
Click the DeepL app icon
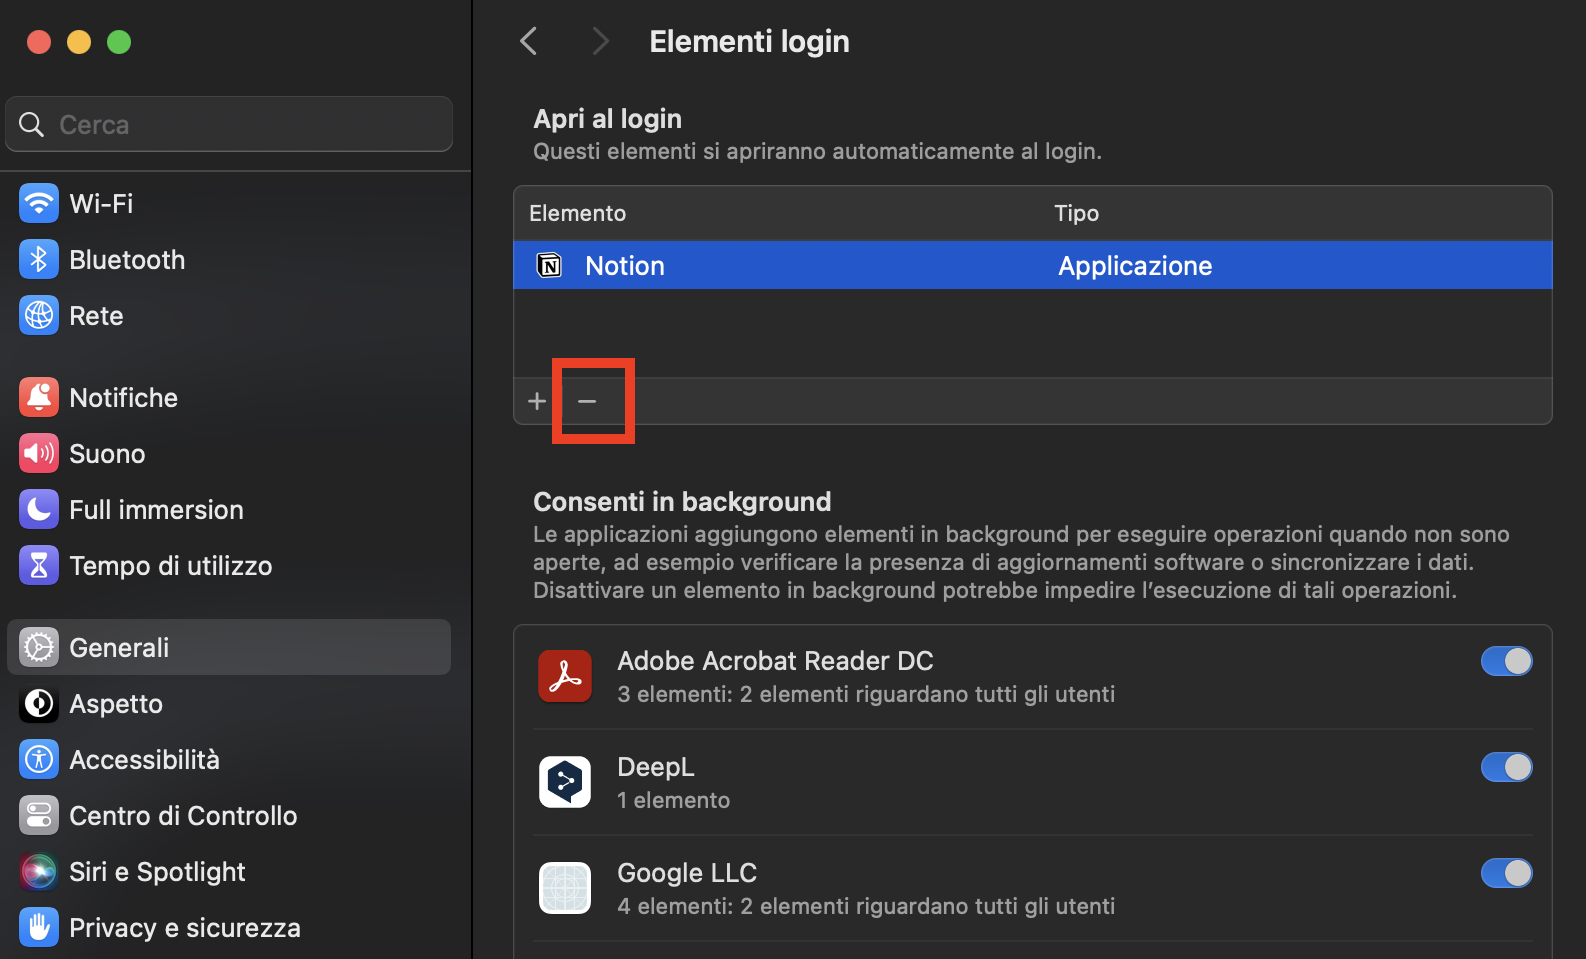[x=565, y=782]
